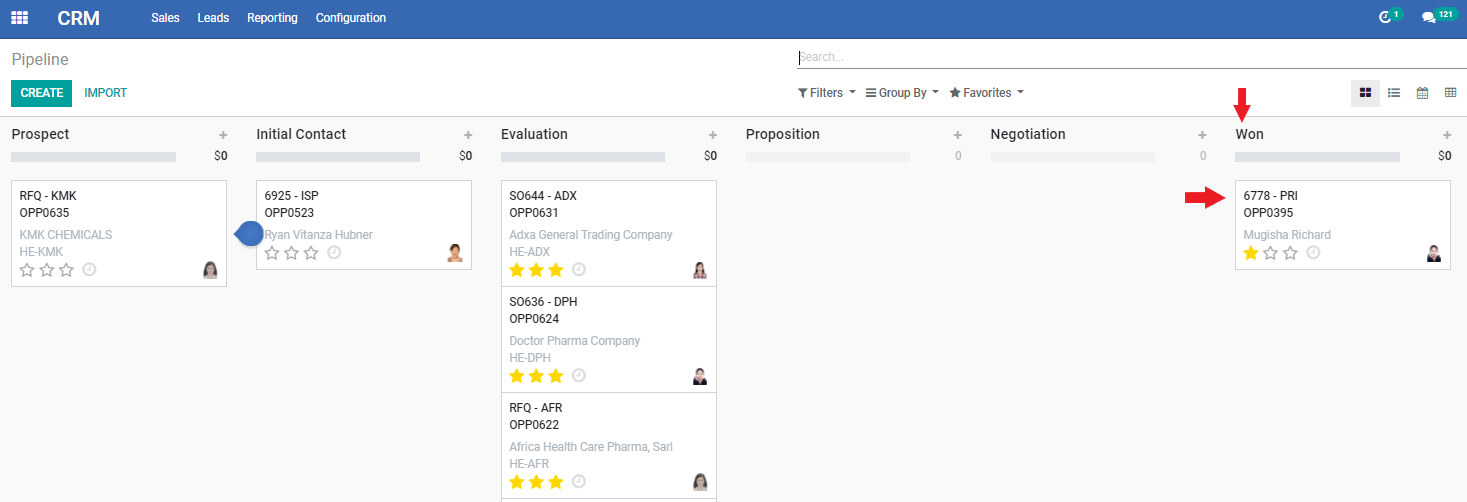Set third priority star on RFQ - KMK card
This screenshot has height=502, width=1467.
[x=66, y=270]
